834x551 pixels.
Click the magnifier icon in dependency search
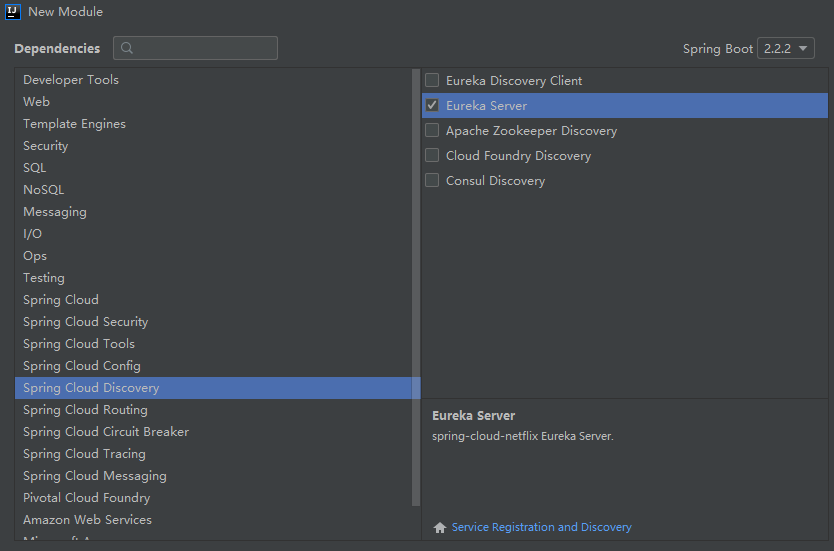coord(127,48)
